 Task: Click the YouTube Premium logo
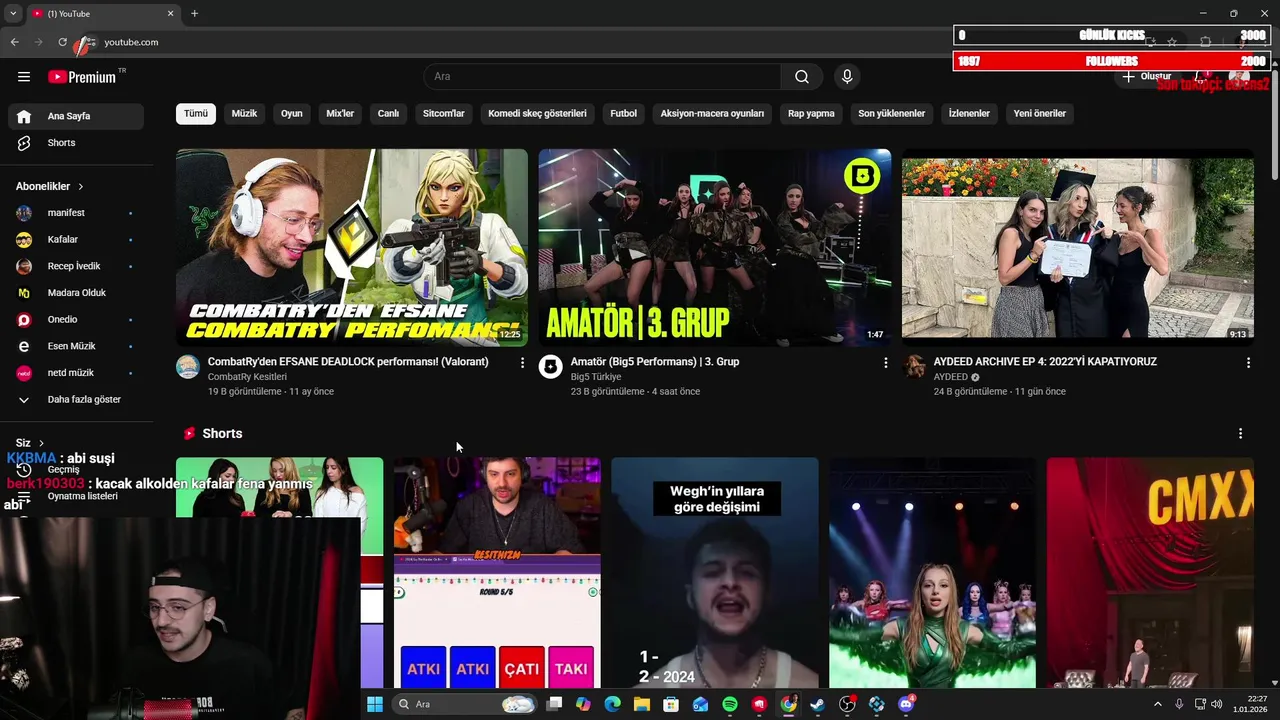coord(82,77)
